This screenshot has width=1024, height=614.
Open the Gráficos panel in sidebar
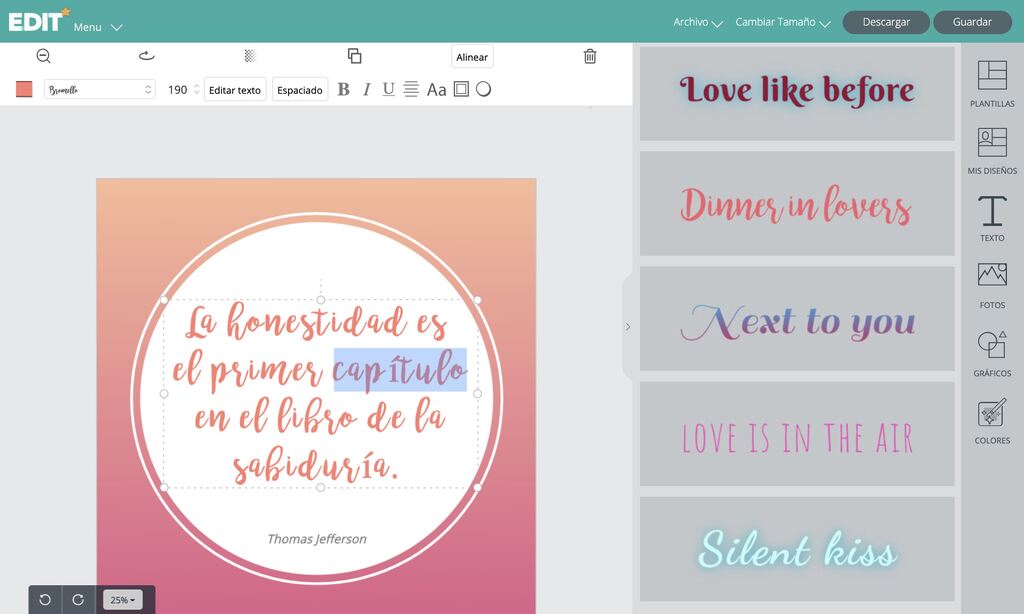click(x=992, y=353)
